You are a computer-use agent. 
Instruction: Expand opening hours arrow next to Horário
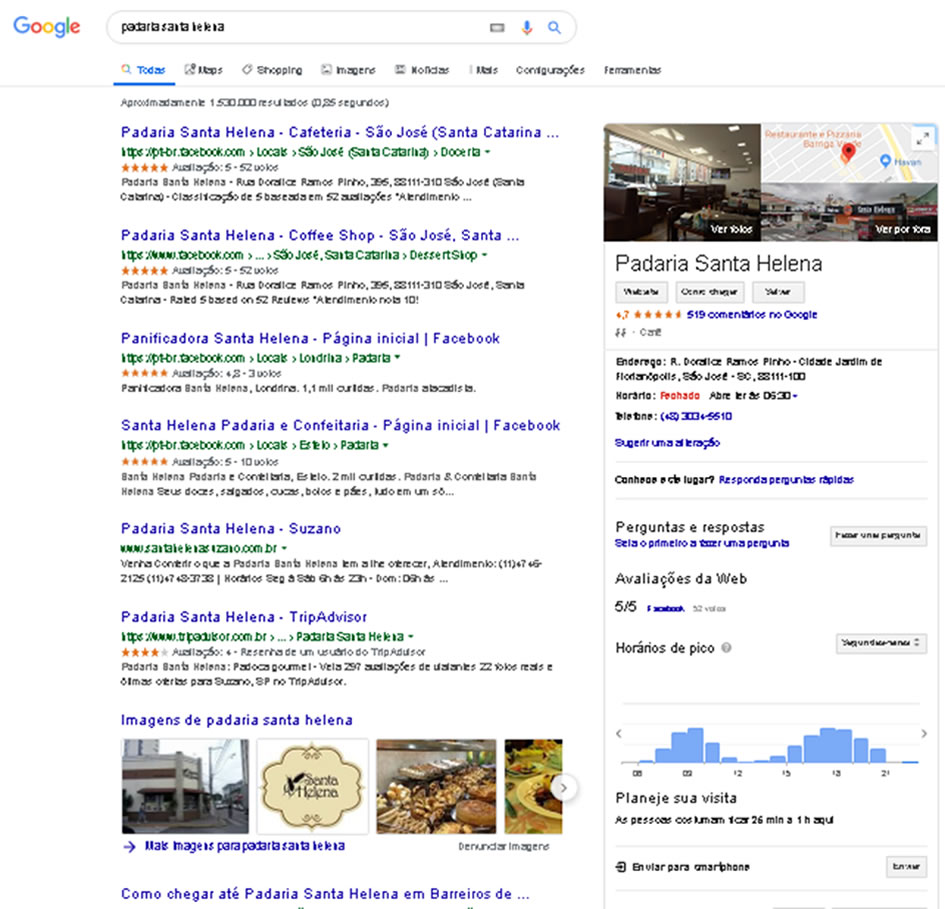pos(795,396)
